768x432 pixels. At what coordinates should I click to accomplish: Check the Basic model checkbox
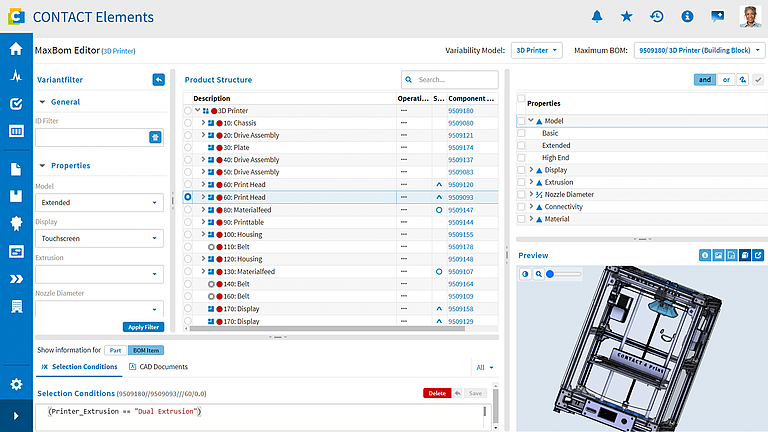[521, 133]
